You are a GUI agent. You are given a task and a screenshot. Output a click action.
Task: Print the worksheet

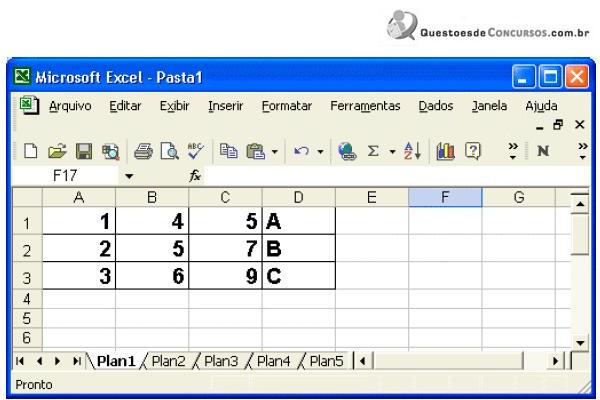pos(143,151)
